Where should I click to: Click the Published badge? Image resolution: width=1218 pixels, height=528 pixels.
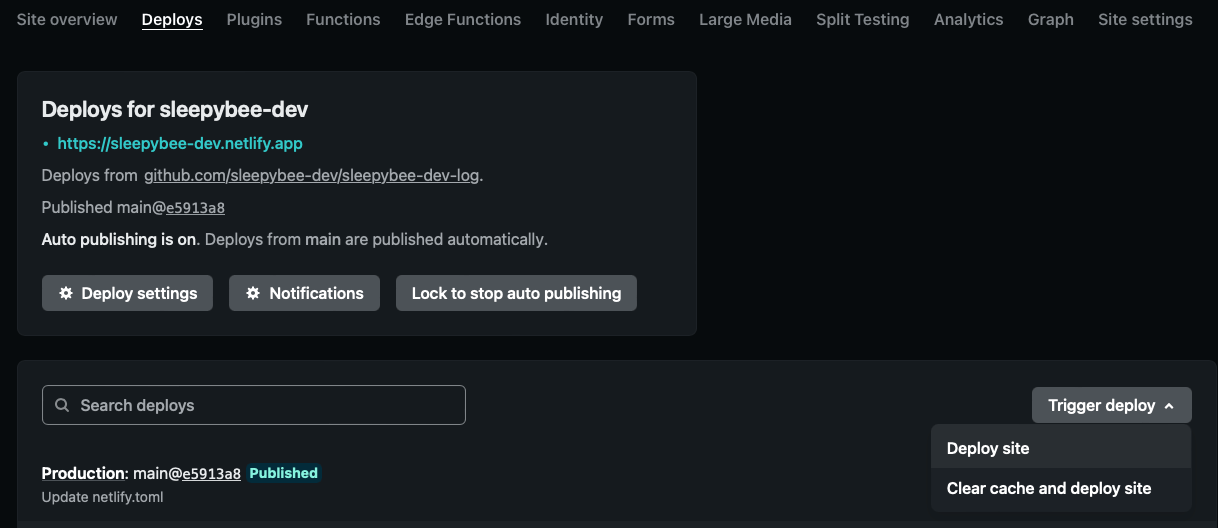[x=284, y=473]
